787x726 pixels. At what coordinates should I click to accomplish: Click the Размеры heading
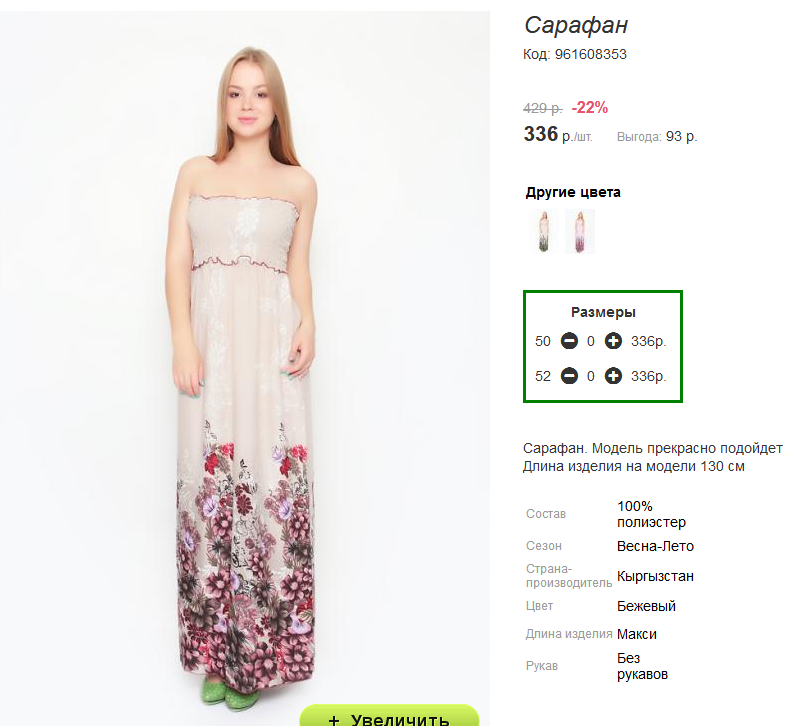coord(603,312)
